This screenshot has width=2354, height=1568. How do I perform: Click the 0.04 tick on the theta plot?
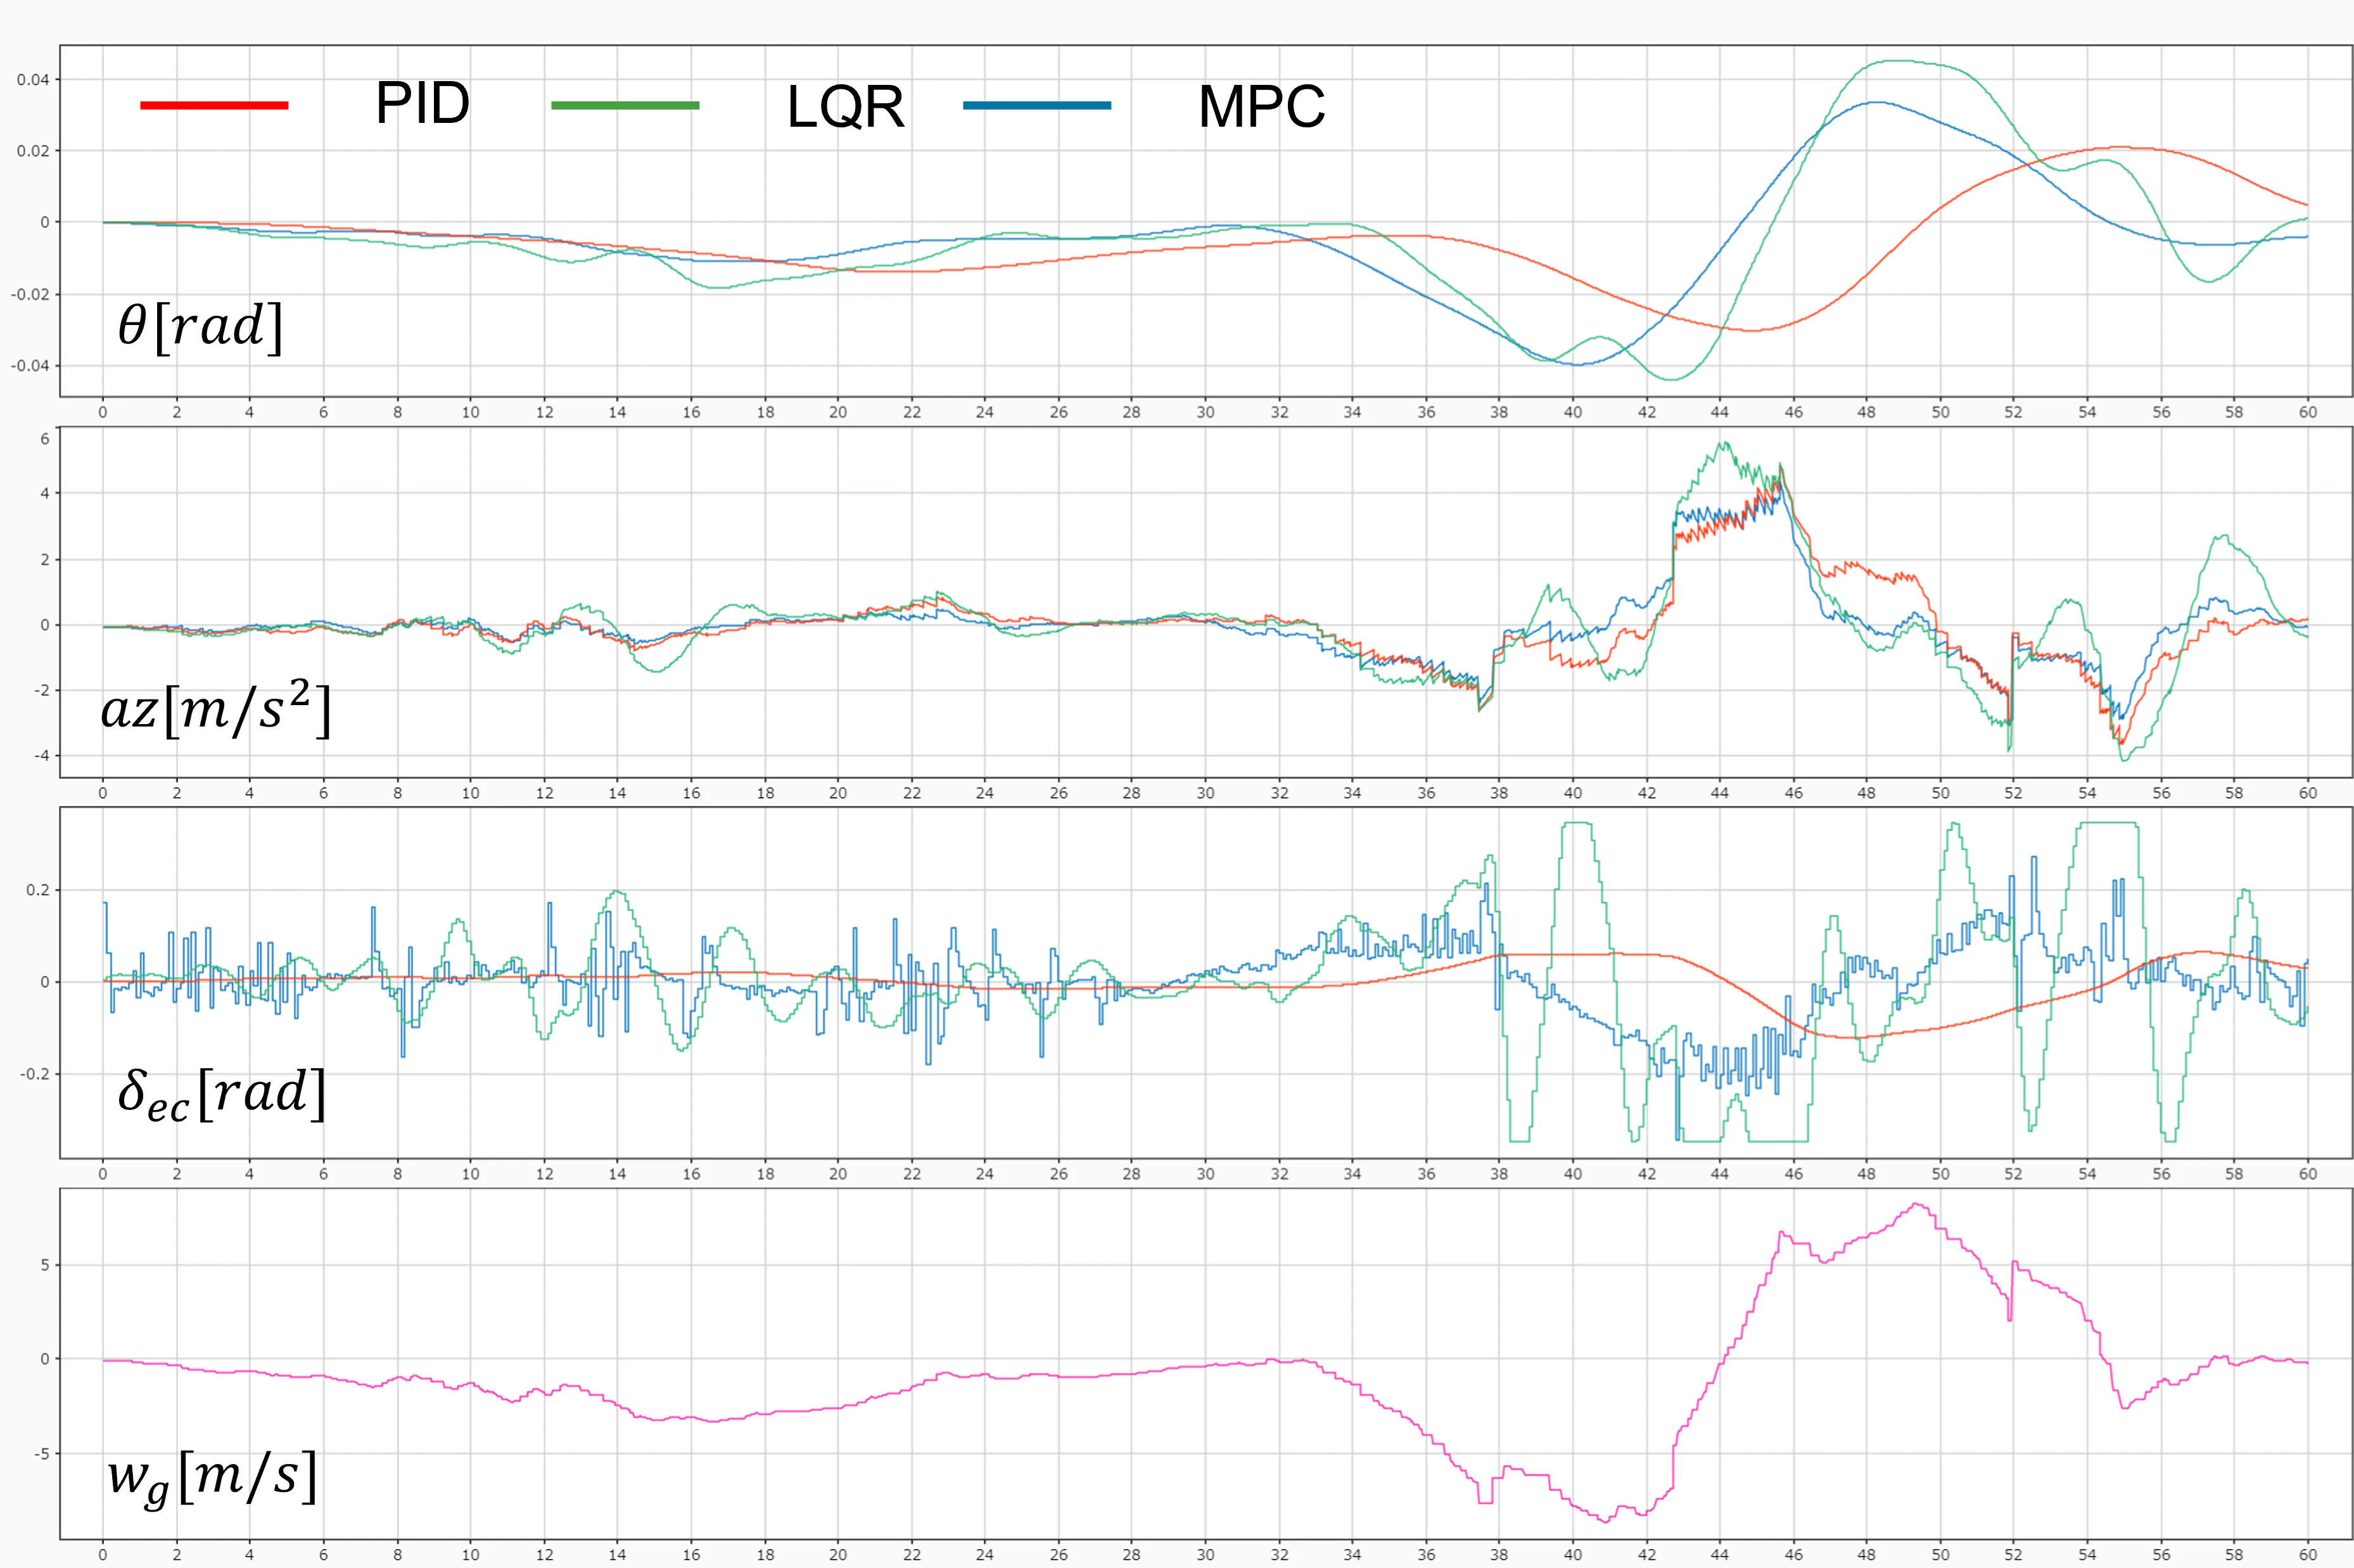click(x=32, y=80)
